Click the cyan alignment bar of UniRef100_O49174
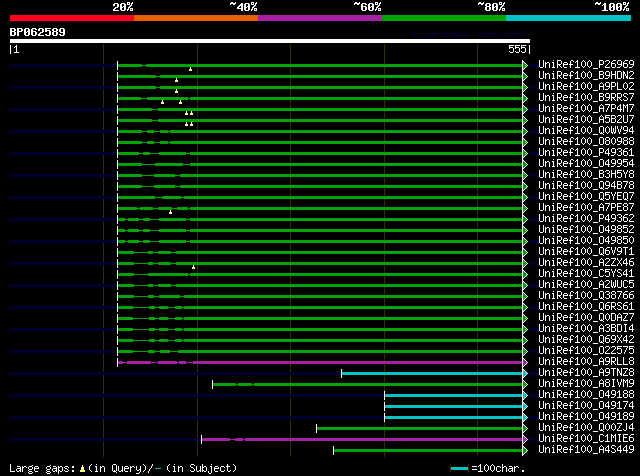Screen dimensions: 640x476 453,407
